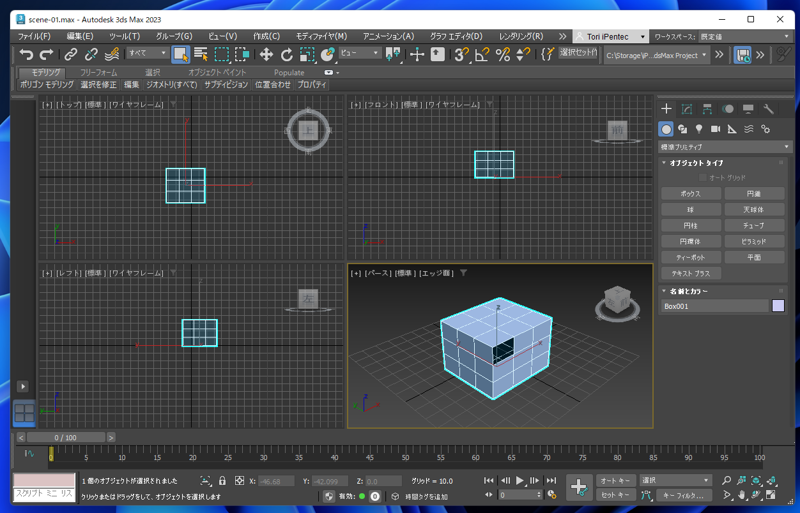Screen dimensions: 800x513
Task: Switch to Utilities command panel tab
Action: 768,109
